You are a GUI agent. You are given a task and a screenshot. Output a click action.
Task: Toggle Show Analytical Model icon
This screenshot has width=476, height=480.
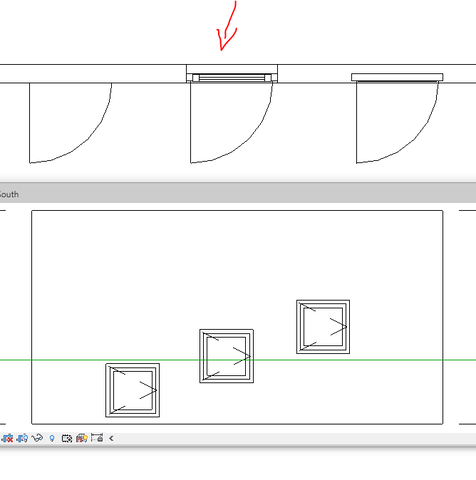tap(82, 438)
